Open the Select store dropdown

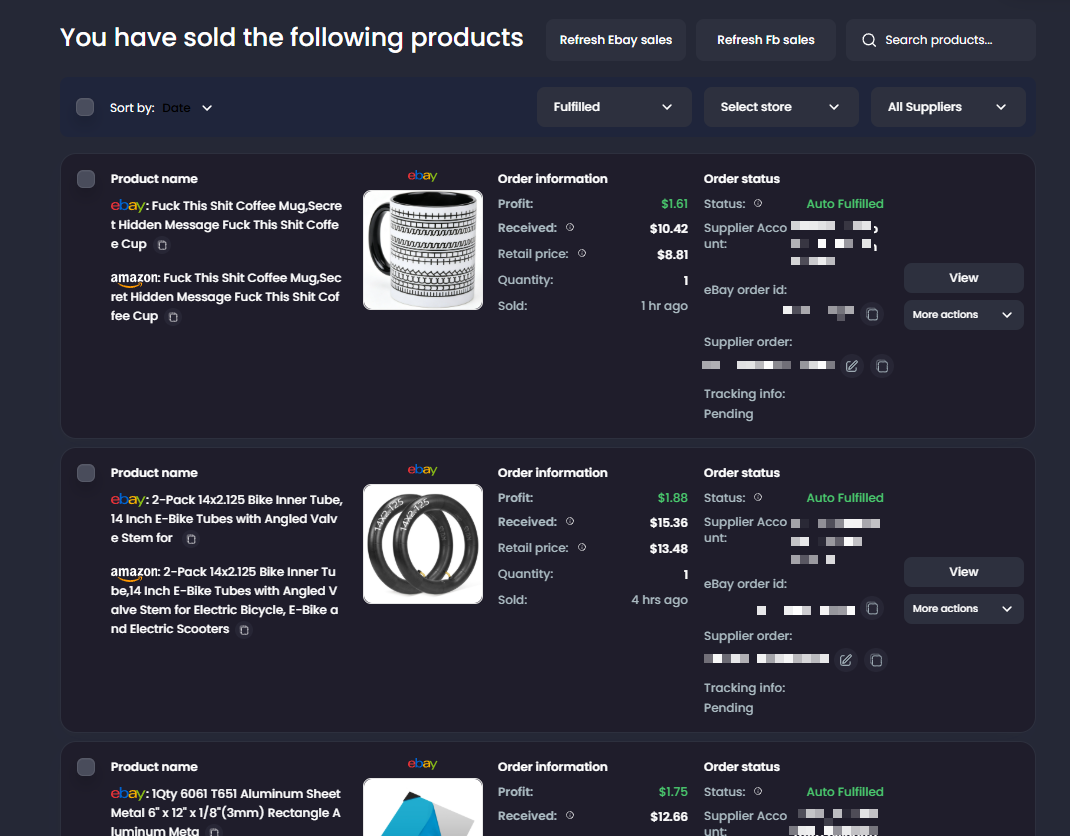coord(781,107)
